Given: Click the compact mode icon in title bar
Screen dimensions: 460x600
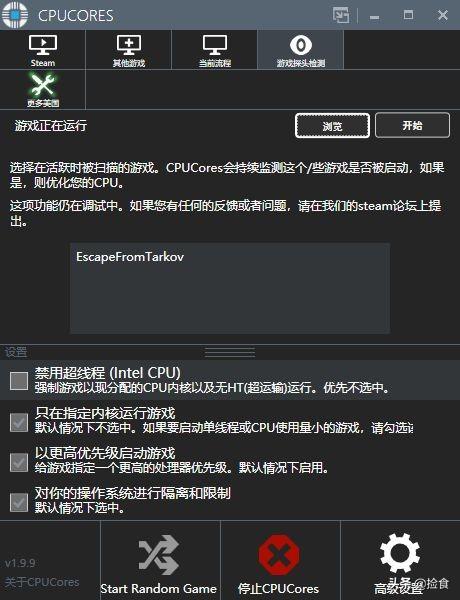Looking at the screenshot, I should pyautogui.click(x=341, y=15).
